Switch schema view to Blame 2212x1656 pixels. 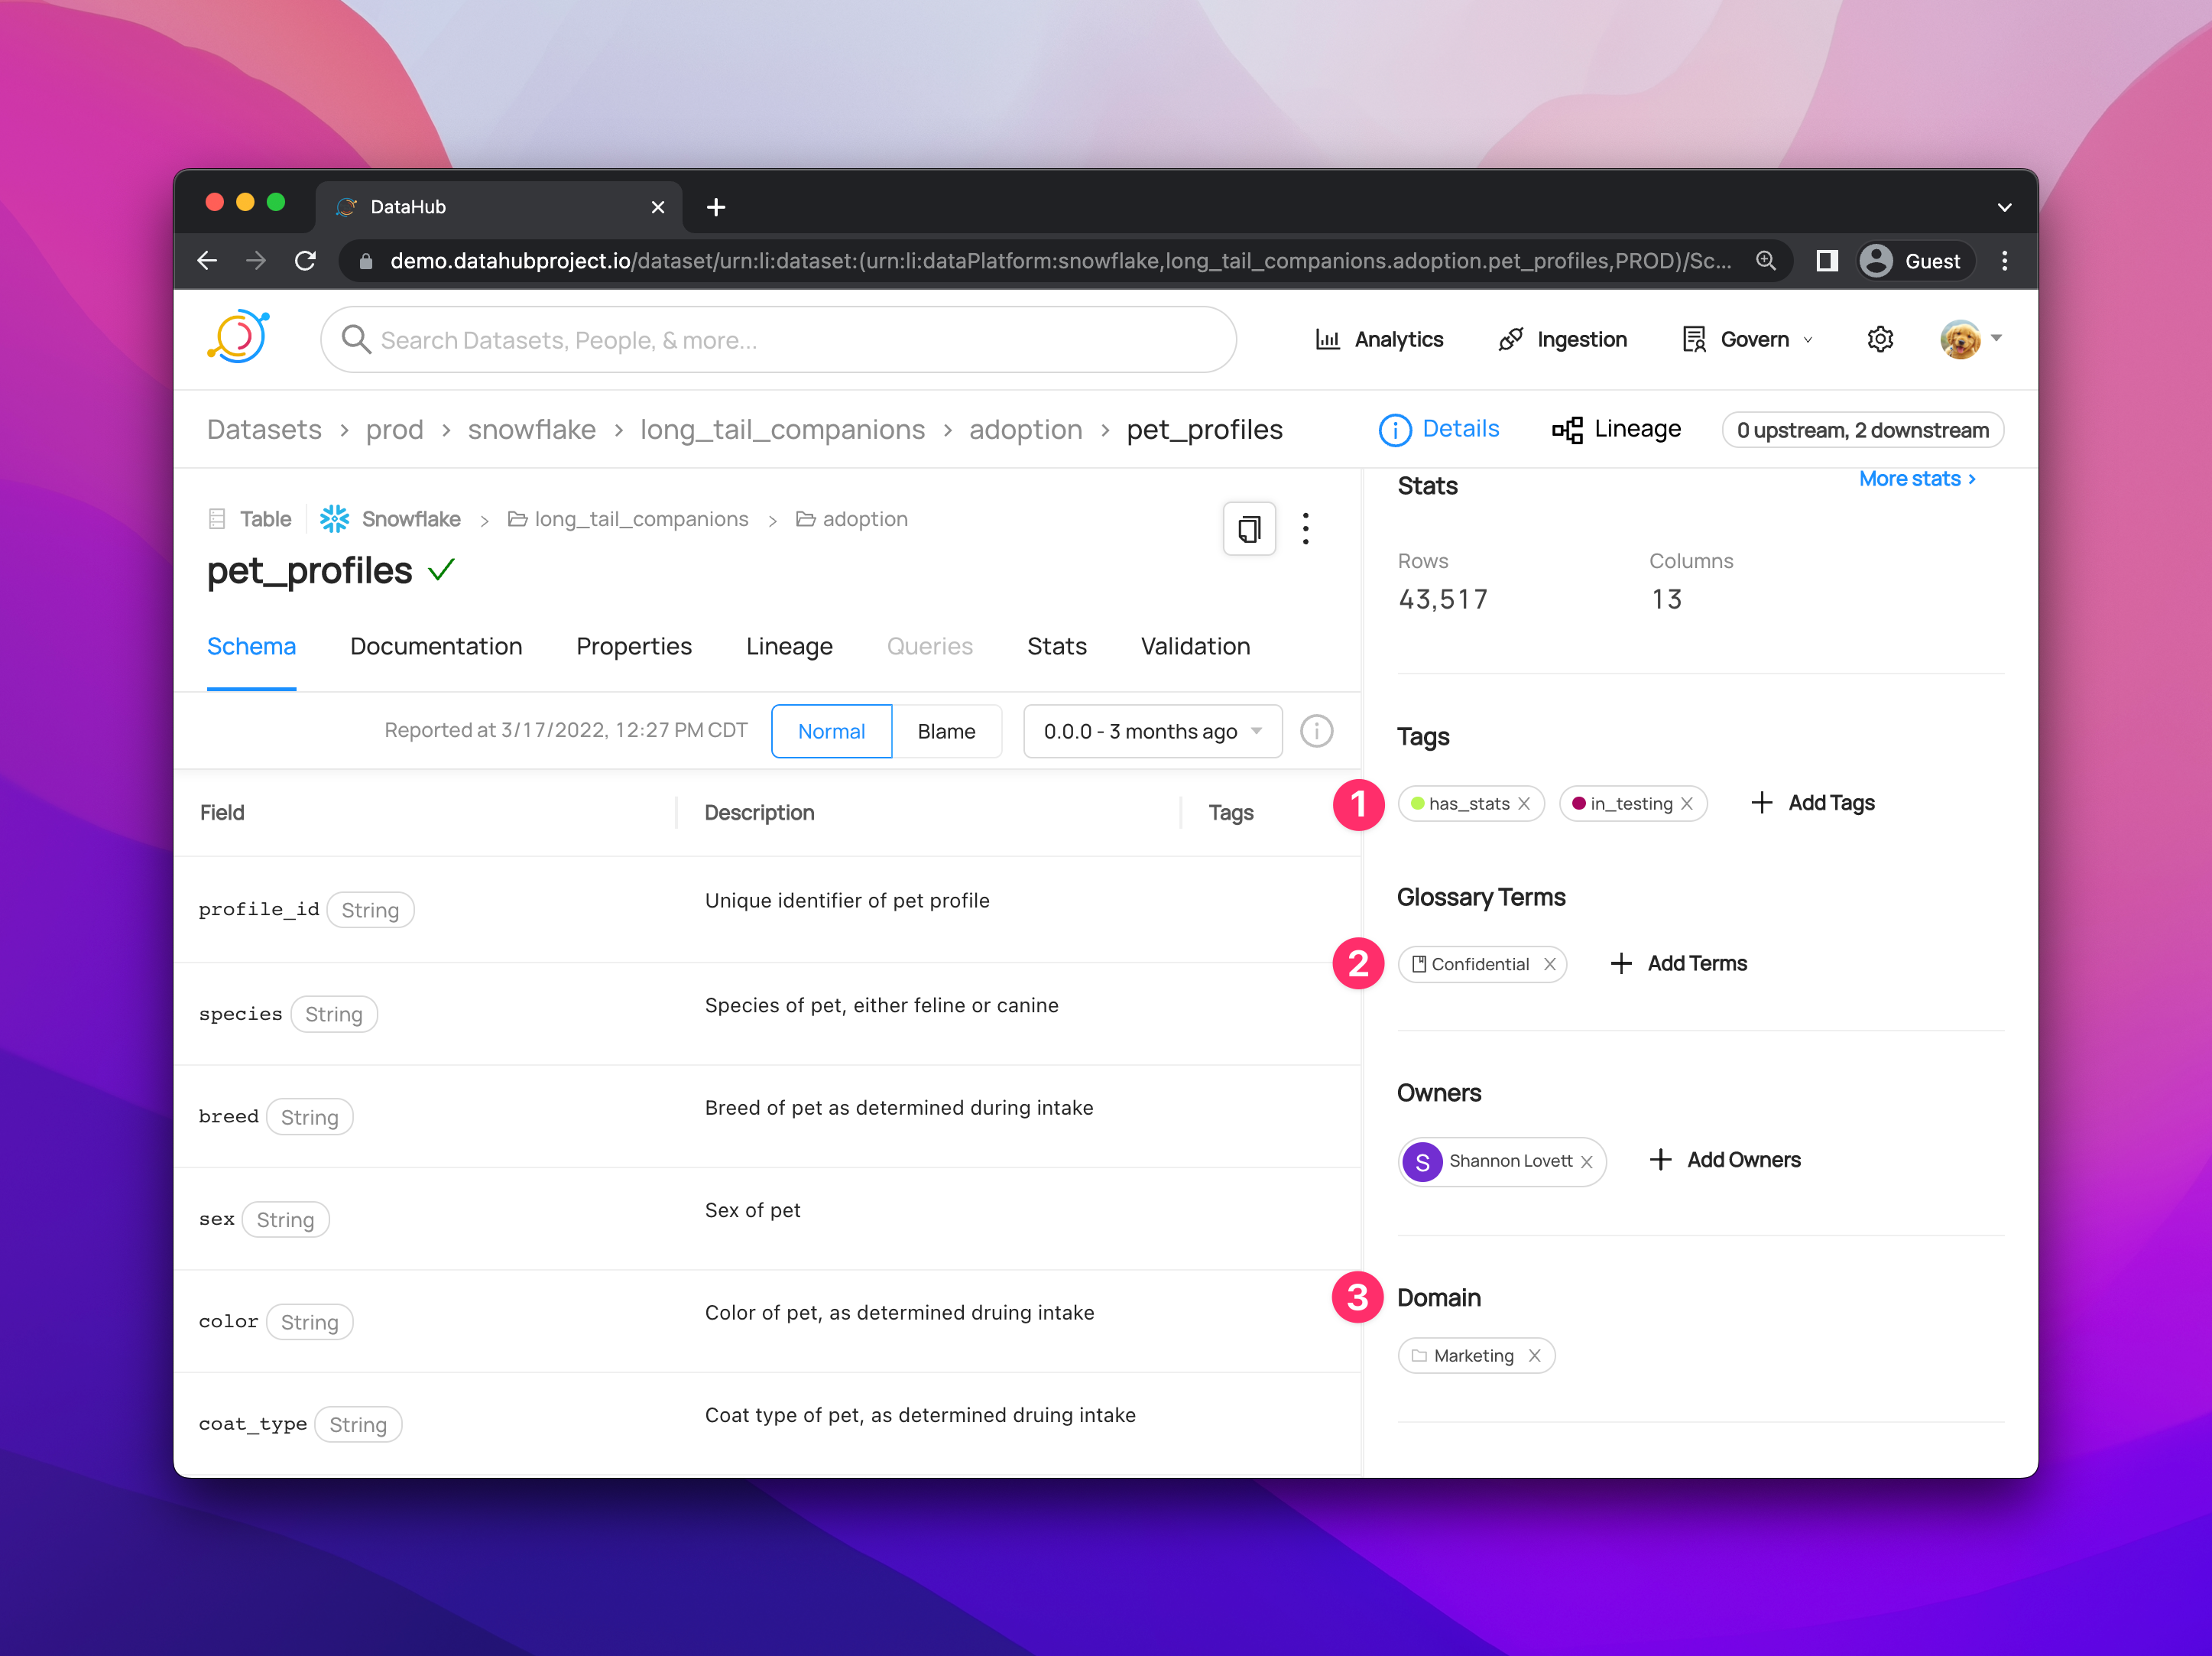[x=945, y=731]
